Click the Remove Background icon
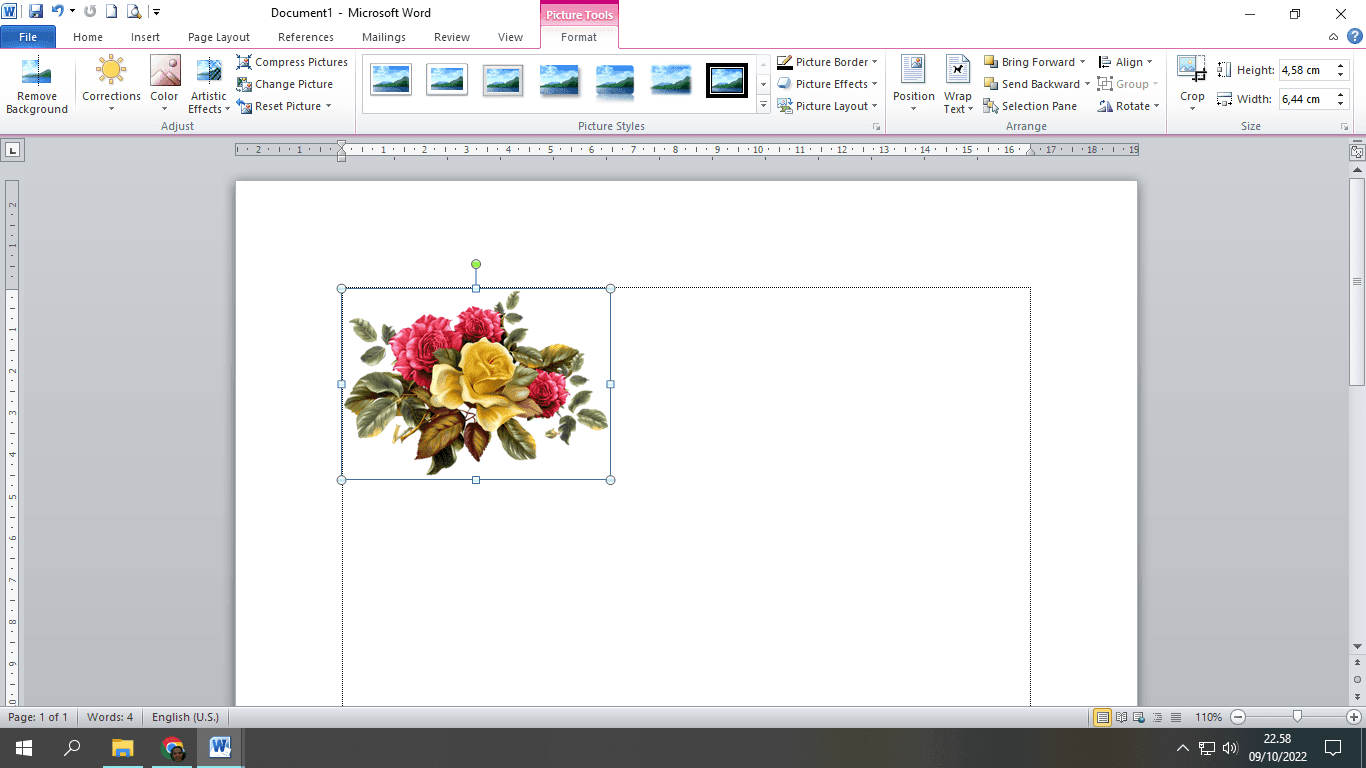Screen dimensions: 1366x768 [37, 73]
